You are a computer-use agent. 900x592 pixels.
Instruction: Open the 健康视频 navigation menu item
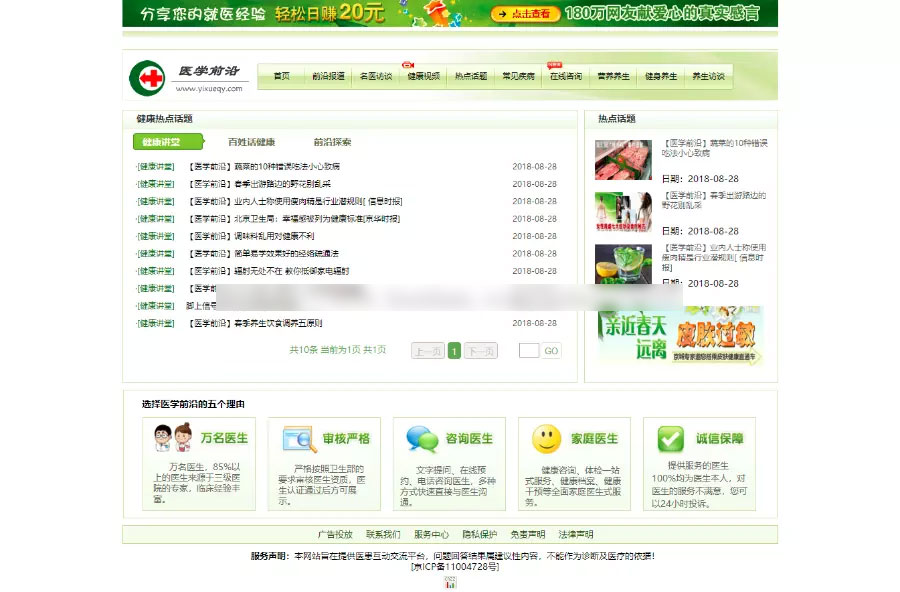pyautogui.click(x=423, y=76)
